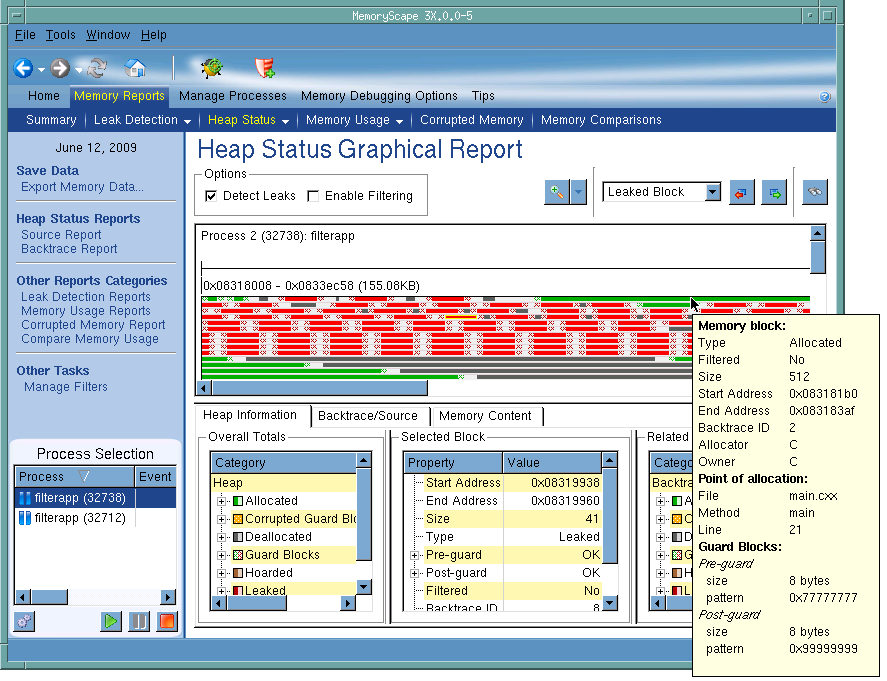The width and height of the screenshot is (887, 681).
Task: Expand the Allocated tree node
Action: (x=222, y=501)
